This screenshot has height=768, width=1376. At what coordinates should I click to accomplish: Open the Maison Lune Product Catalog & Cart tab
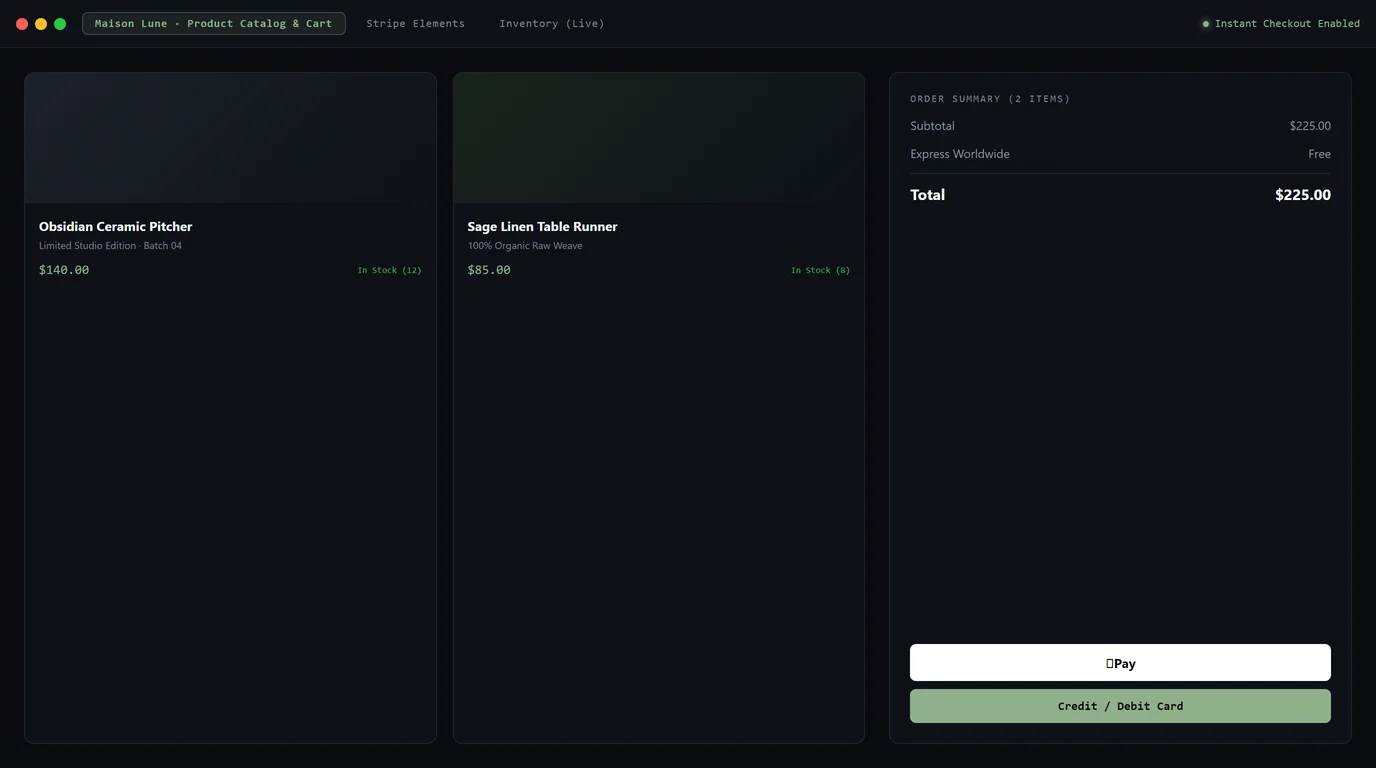(214, 23)
